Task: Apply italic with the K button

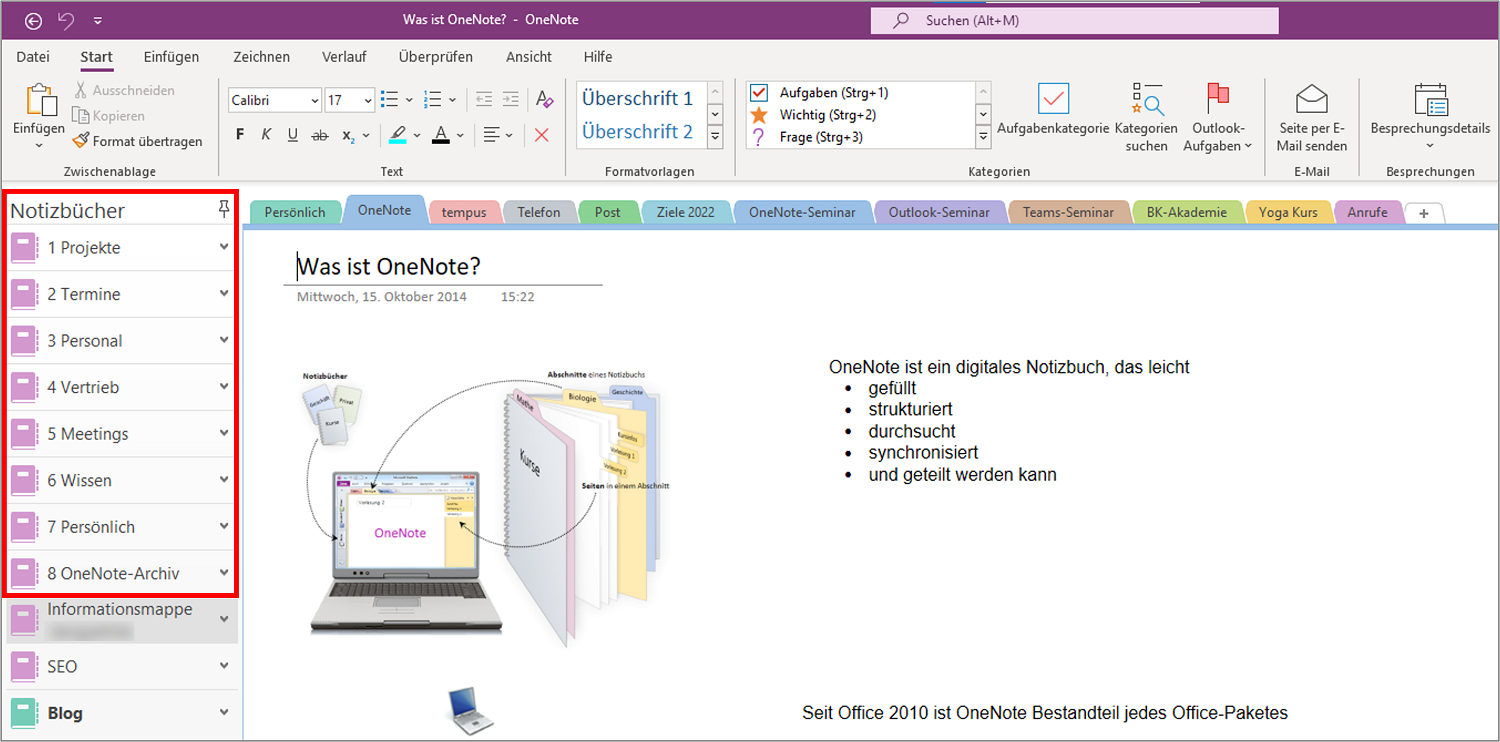Action: [266, 135]
